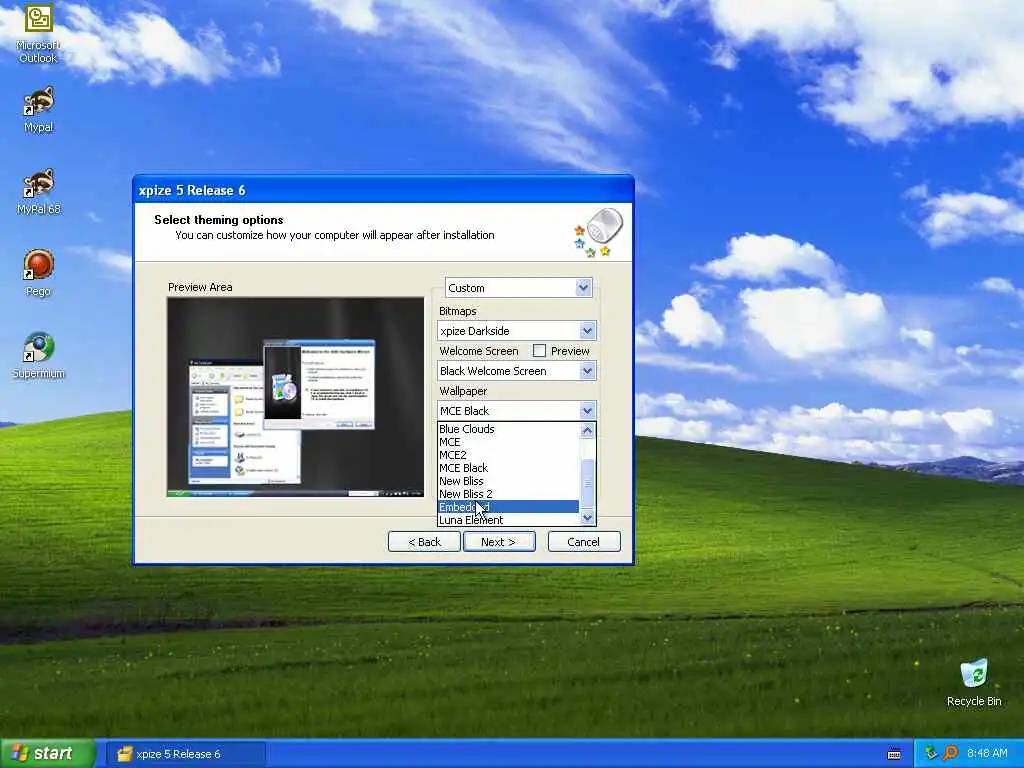Click the xpize 5 Release 6 title bar
This screenshot has width=1024, height=768.
(x=383, y=190)
